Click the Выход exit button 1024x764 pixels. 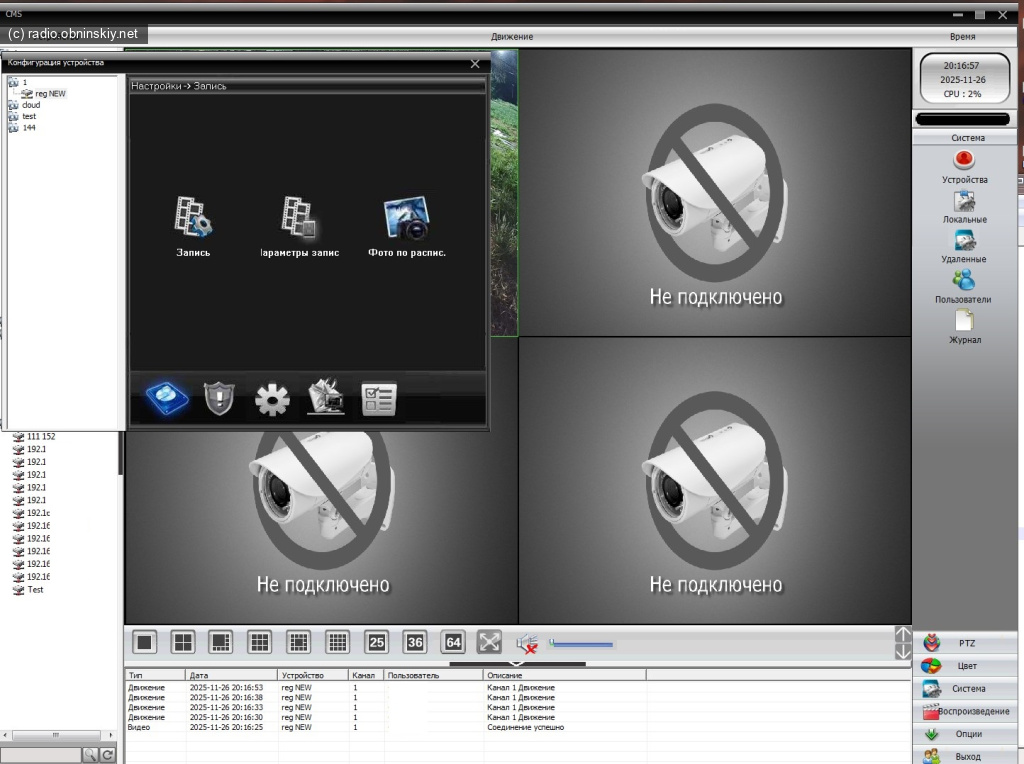[x=966, y=756]
